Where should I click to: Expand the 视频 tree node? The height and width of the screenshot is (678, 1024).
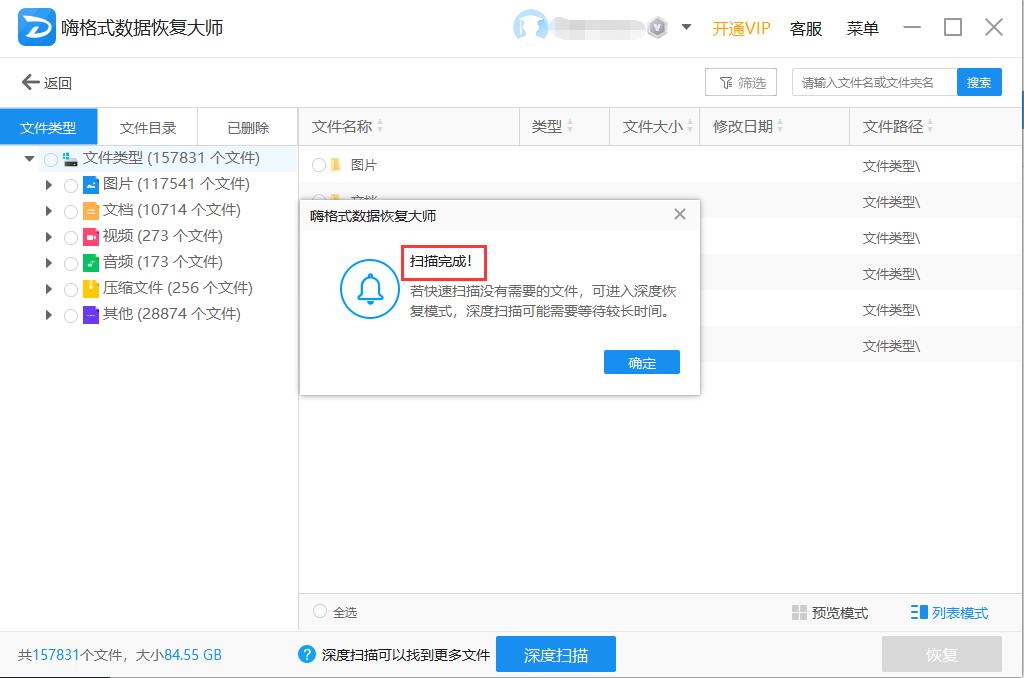[x=49, y=237]
